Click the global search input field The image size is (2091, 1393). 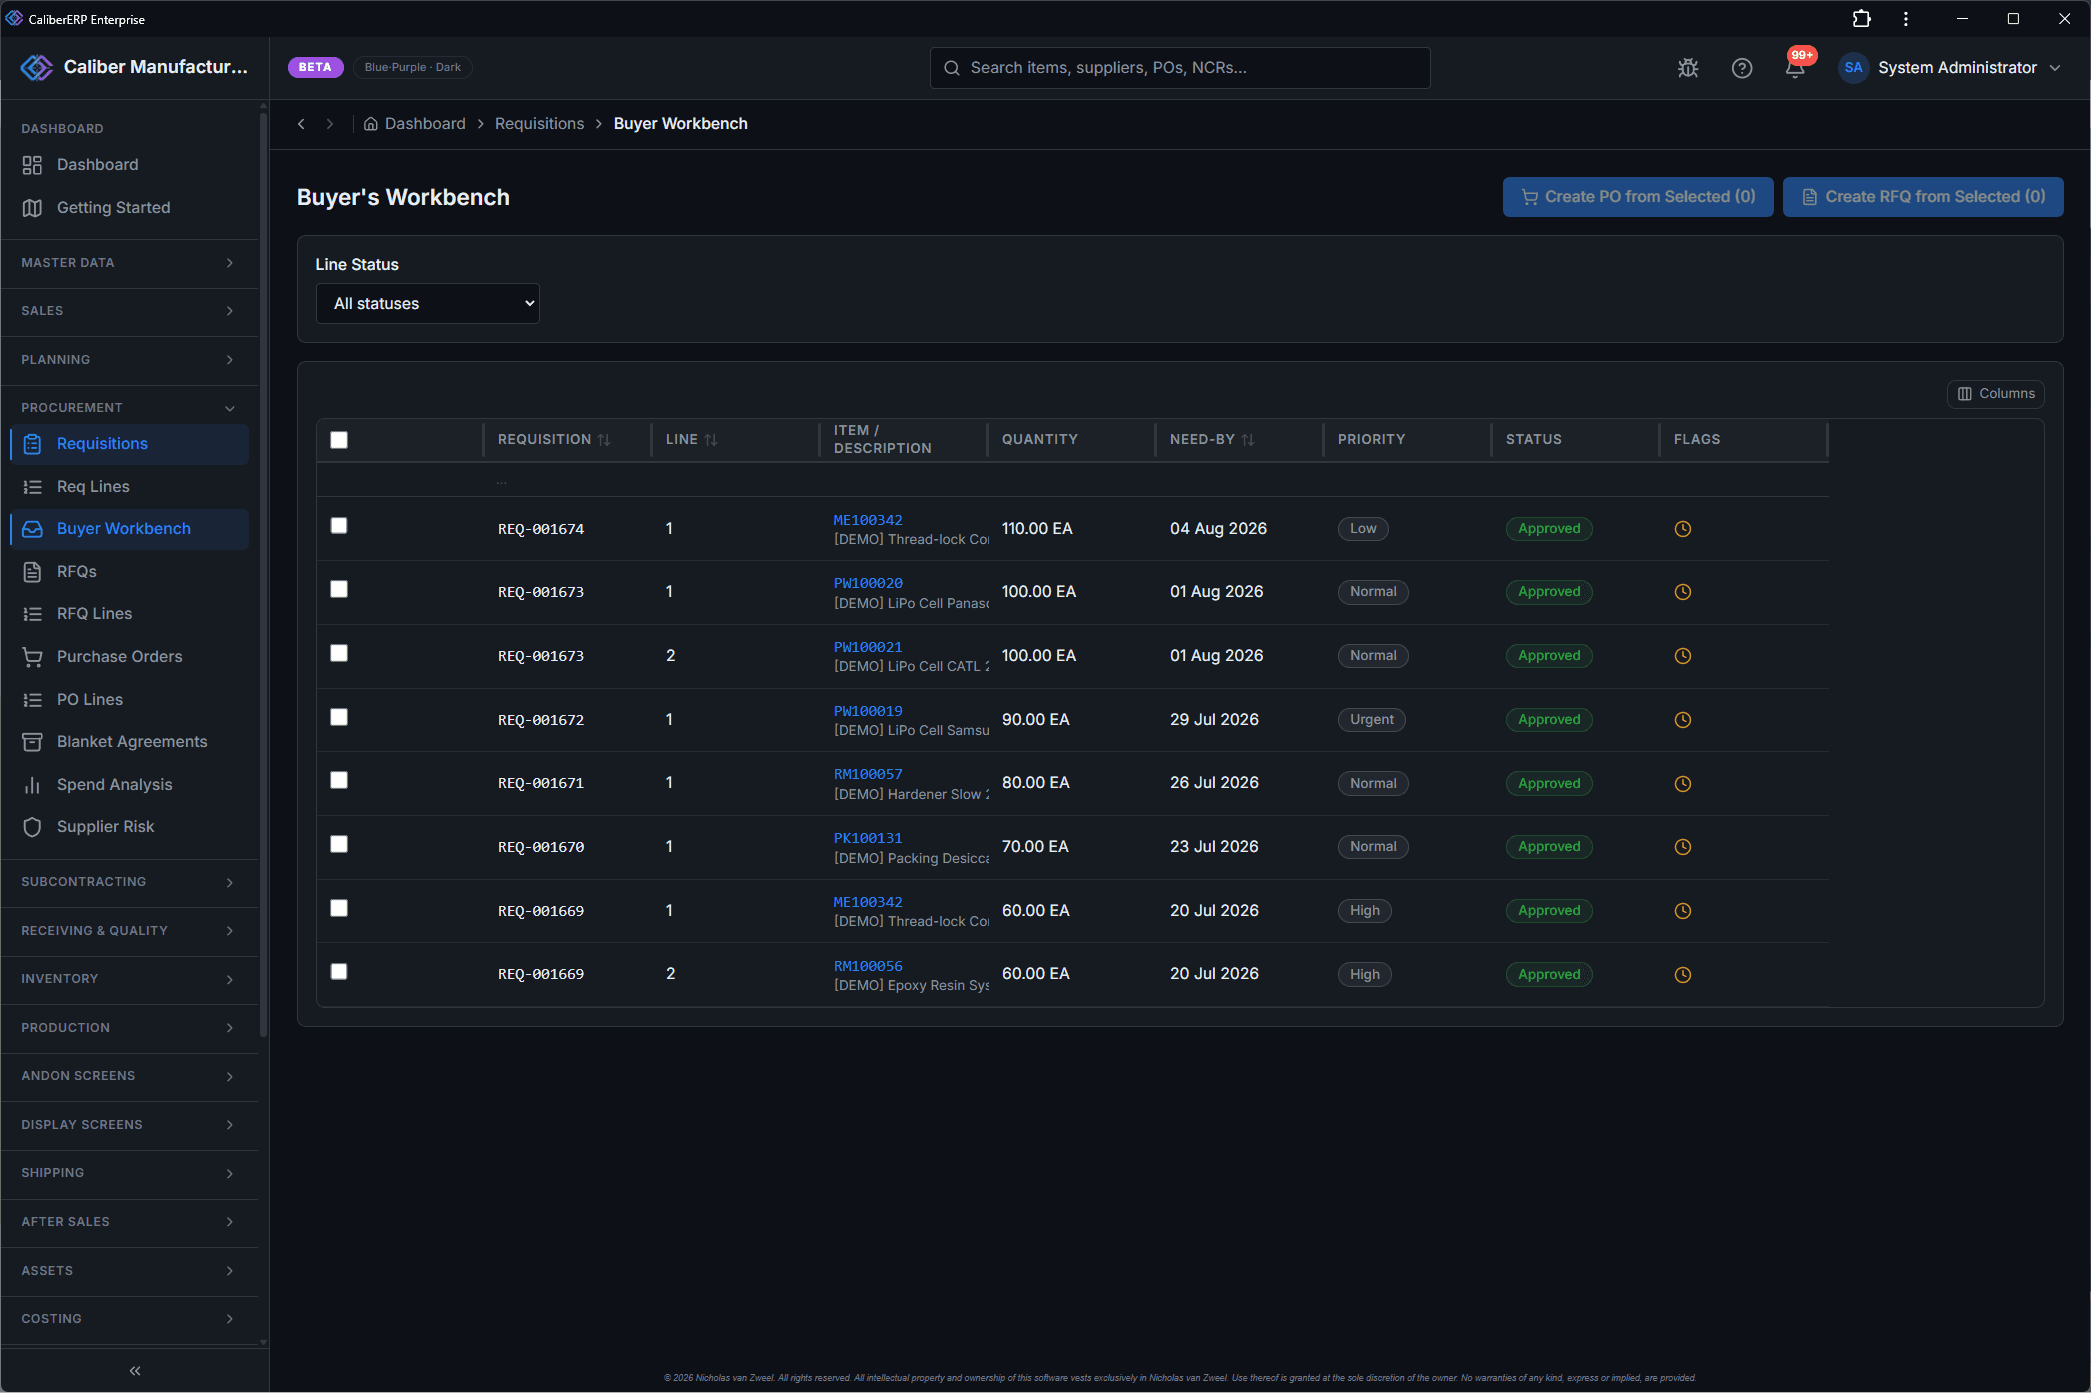coord(1180,68)
